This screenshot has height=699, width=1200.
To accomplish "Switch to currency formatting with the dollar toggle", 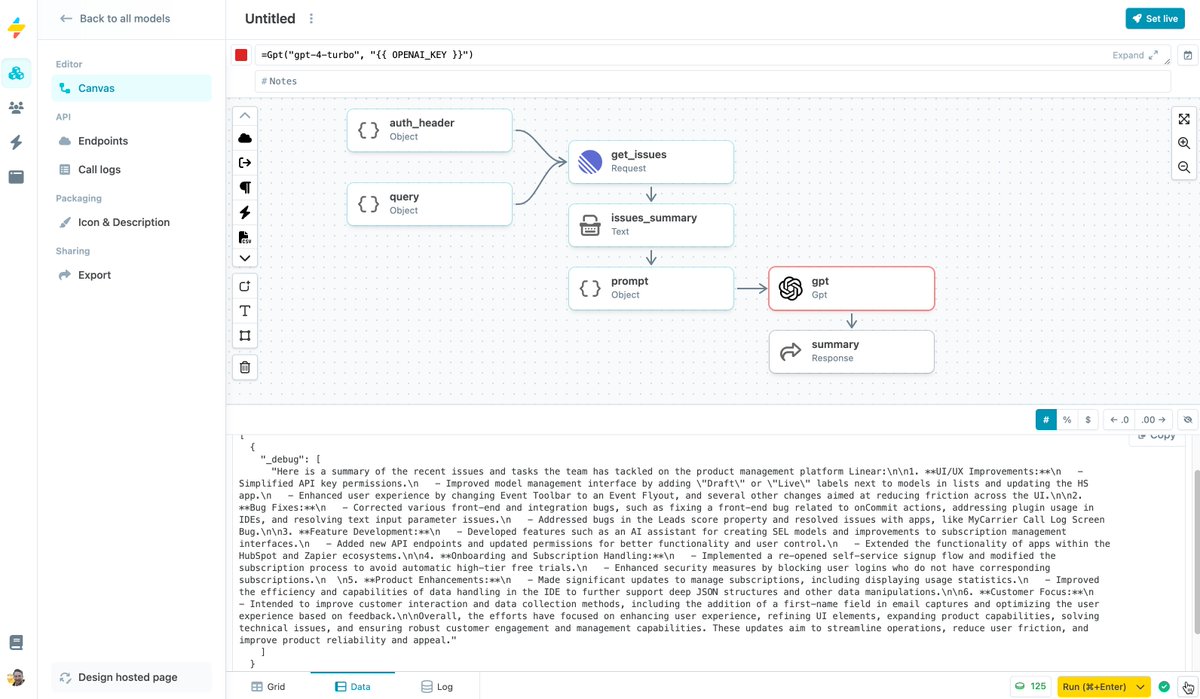I will [x=1087, y=419].
